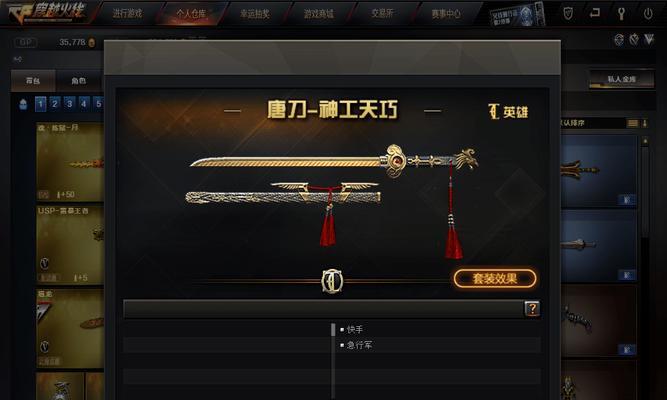Open the 游戏商城 store tab
667x400 pixels.
pyautogui.click(x=318, y=14)
